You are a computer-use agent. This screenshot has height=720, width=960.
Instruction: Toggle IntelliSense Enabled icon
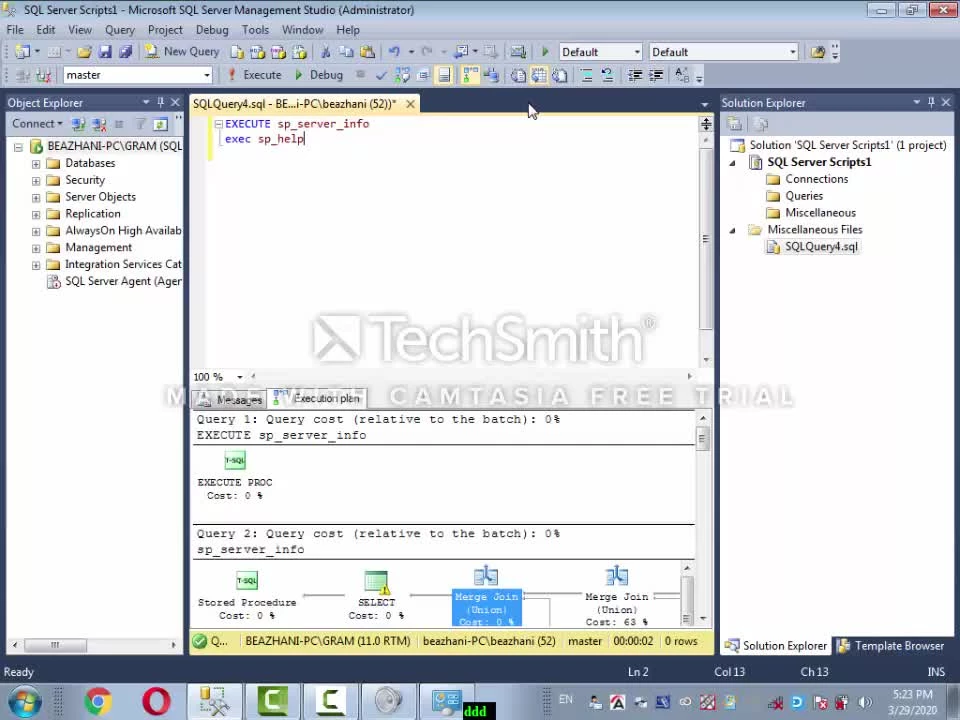click(x=444, y=75)
